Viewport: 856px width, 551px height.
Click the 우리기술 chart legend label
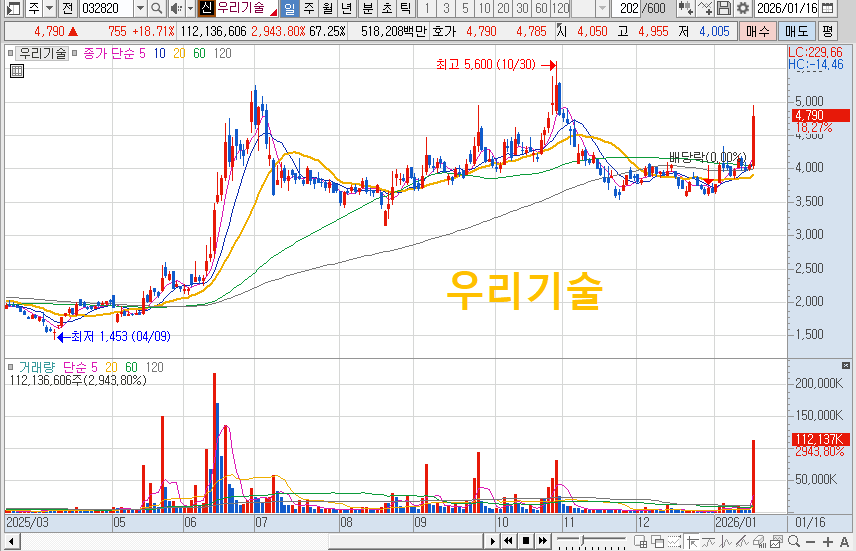(43, 54)
